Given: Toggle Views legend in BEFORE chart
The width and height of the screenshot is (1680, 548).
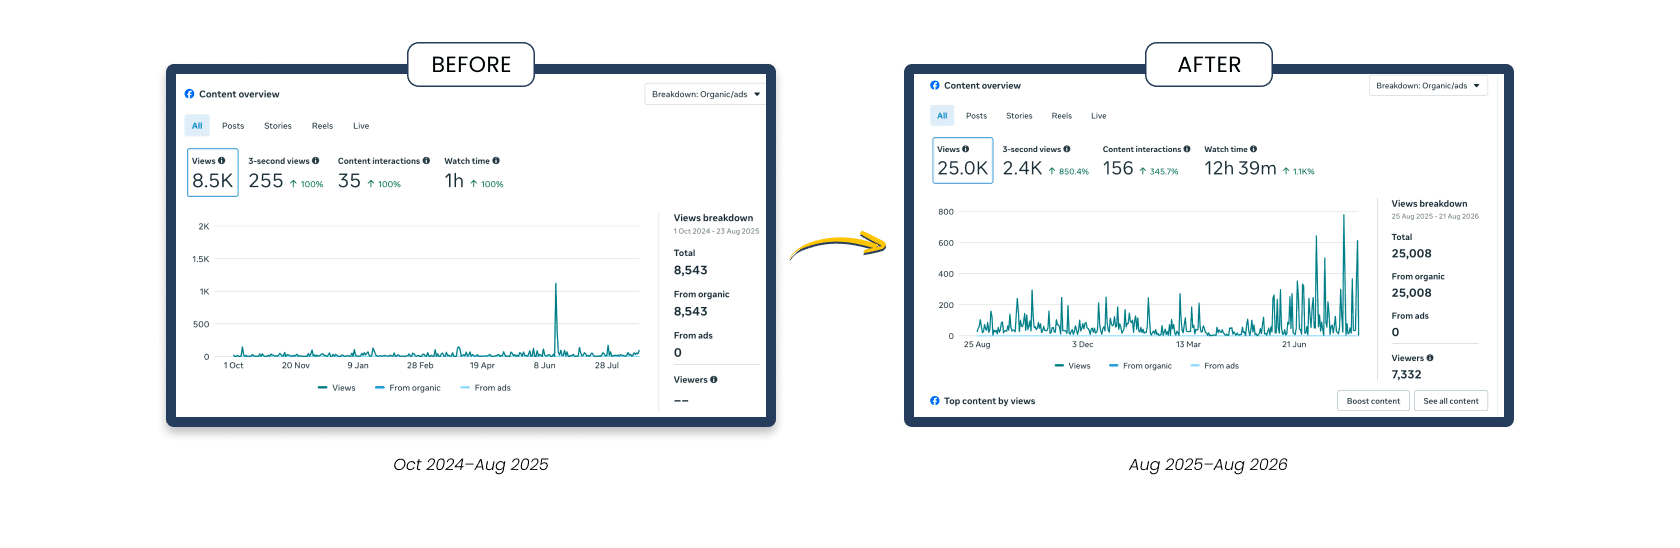Looking at the screenshot, I should coord(337,388).
